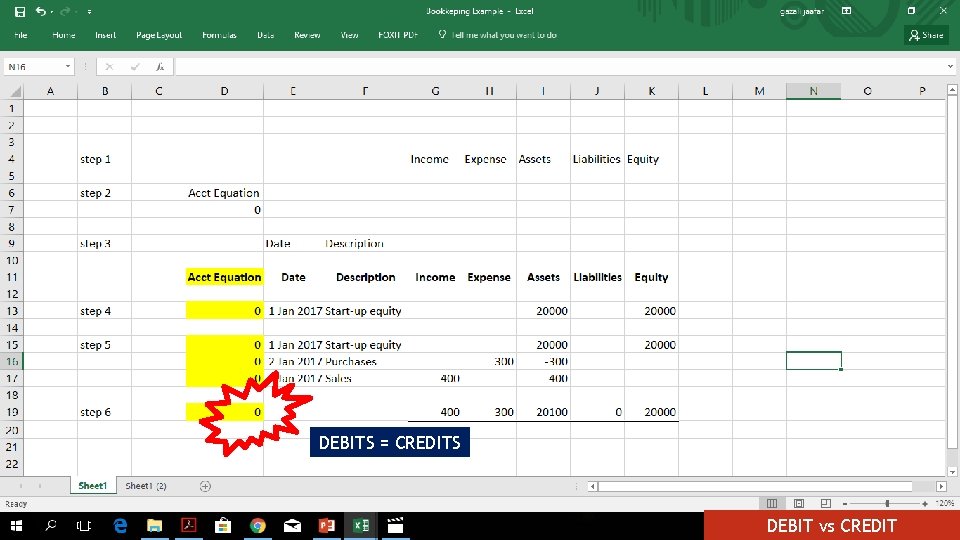Click Assets total 20100 cell
The height and width of the screenshot is (540, 960).
543,412
